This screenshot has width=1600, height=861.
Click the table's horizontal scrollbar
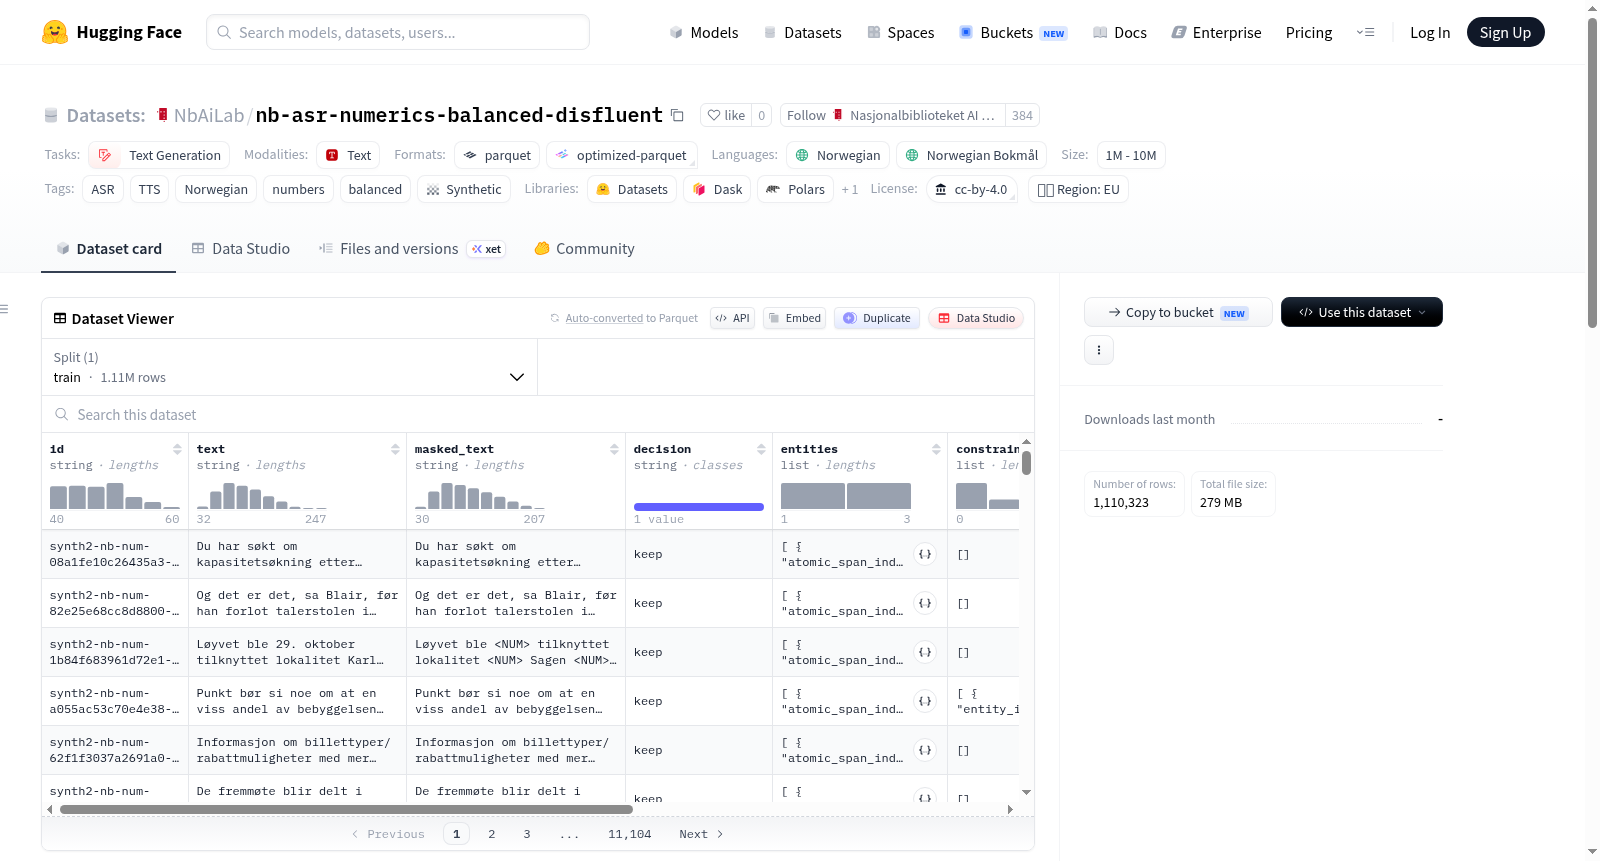pos(346,809)
